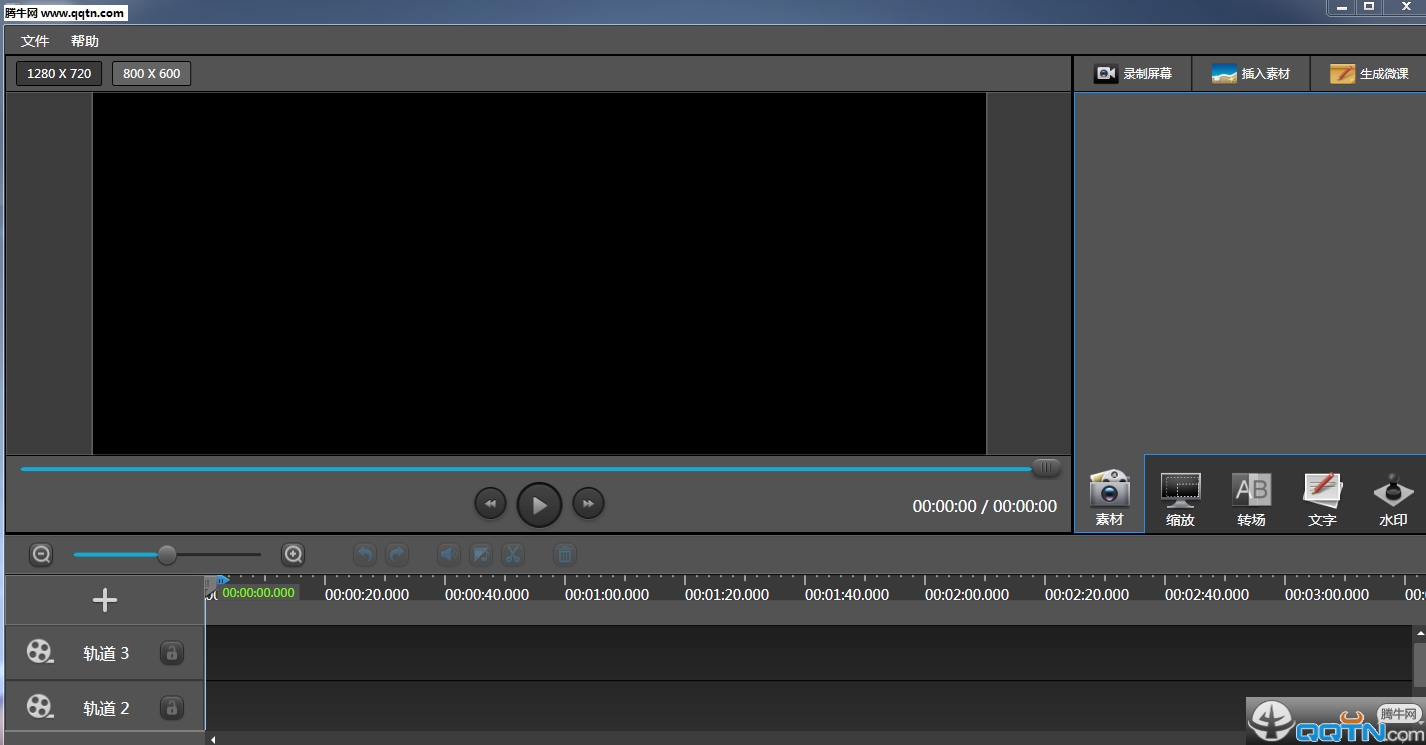Click the 00:01:00.000 mark on timeline ruler
Screen dimensions: 1426x745
click(607, 594)
